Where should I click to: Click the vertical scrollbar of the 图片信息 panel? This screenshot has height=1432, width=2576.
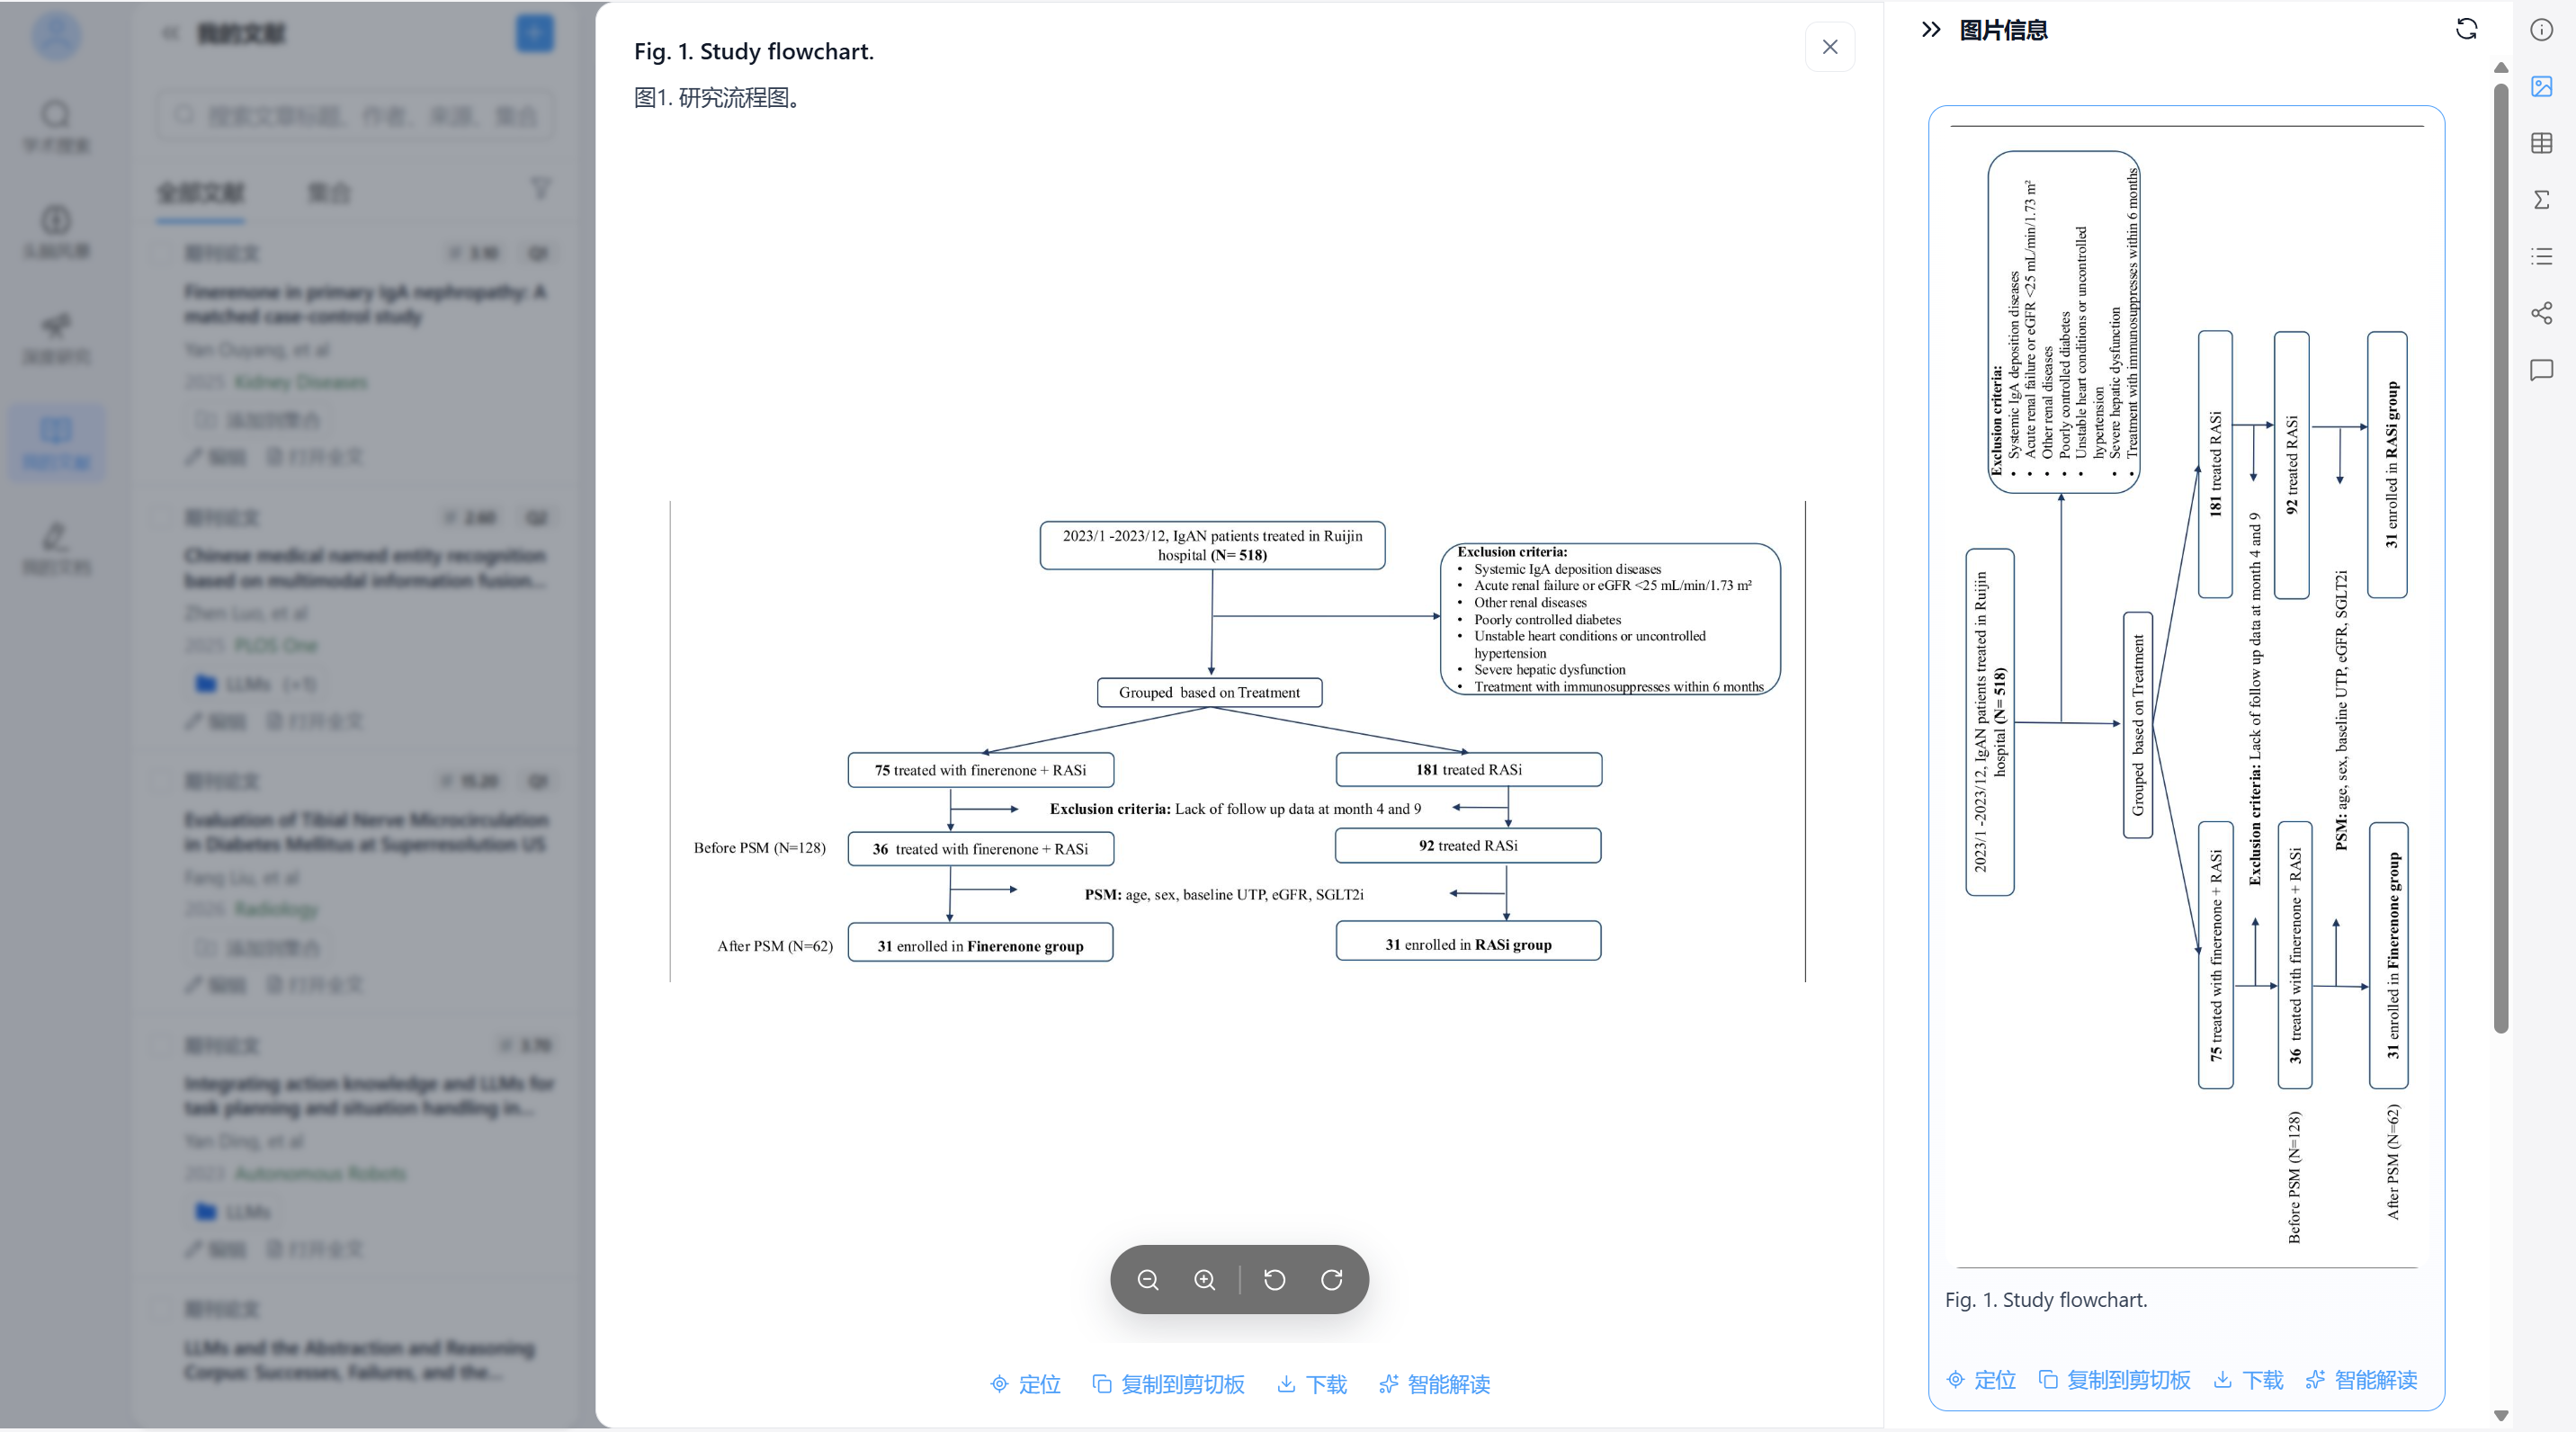(2501, 558)
